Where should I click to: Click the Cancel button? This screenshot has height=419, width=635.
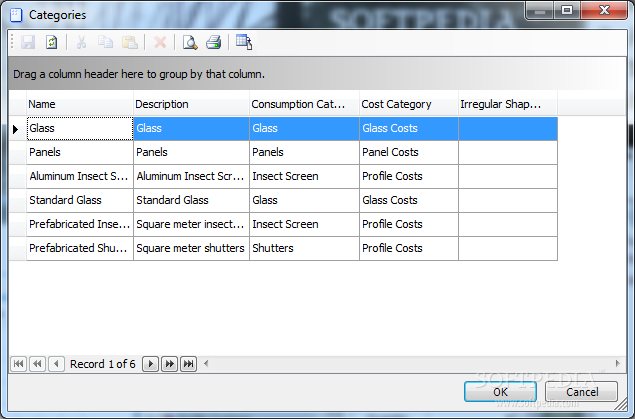click(x=582, y=392)
